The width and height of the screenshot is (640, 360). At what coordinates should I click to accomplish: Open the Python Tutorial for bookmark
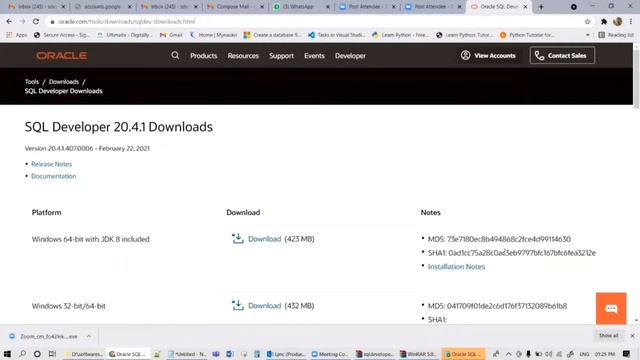point(527,35)
